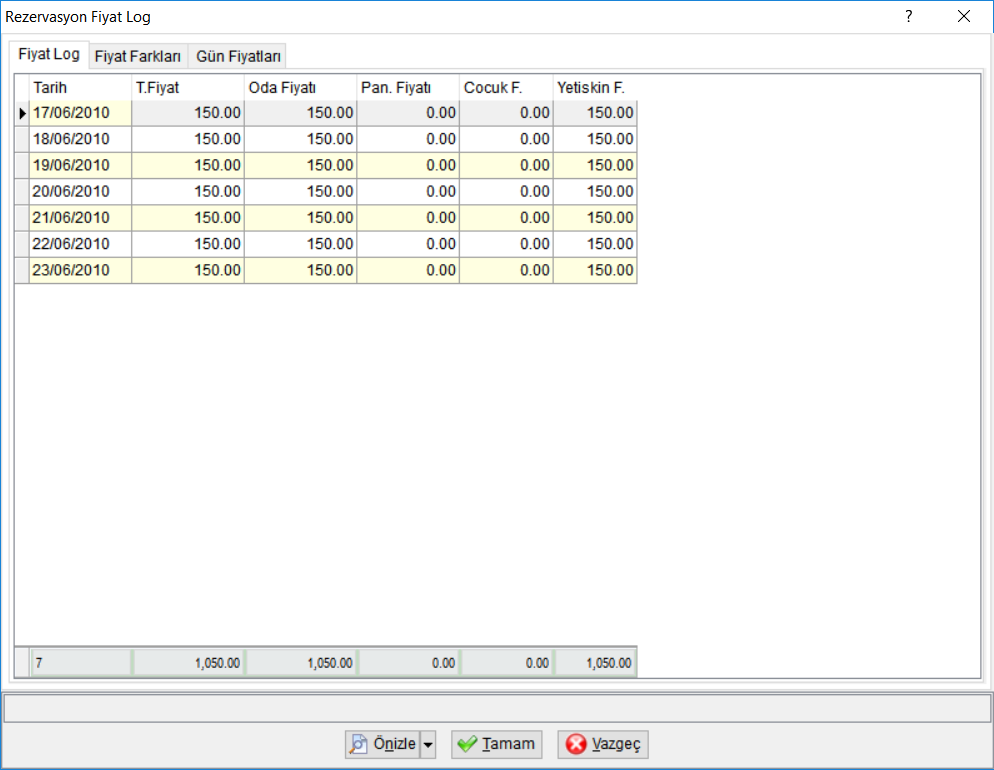
Task: Select the 22/06/2010 date cell
Action: tap(81, 244)
